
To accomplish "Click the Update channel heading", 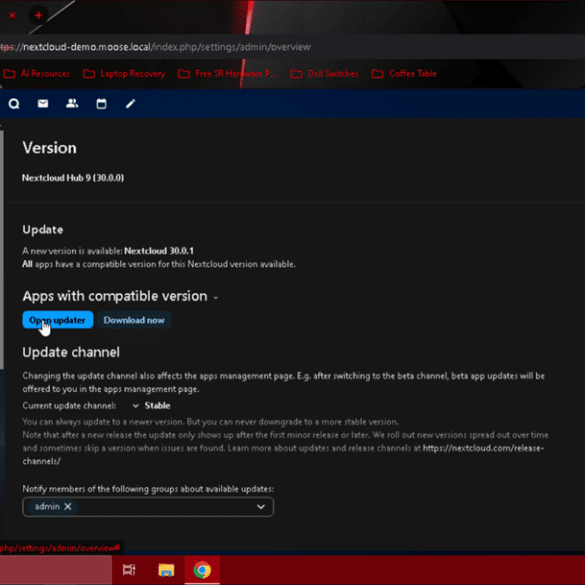I will 71,352.
